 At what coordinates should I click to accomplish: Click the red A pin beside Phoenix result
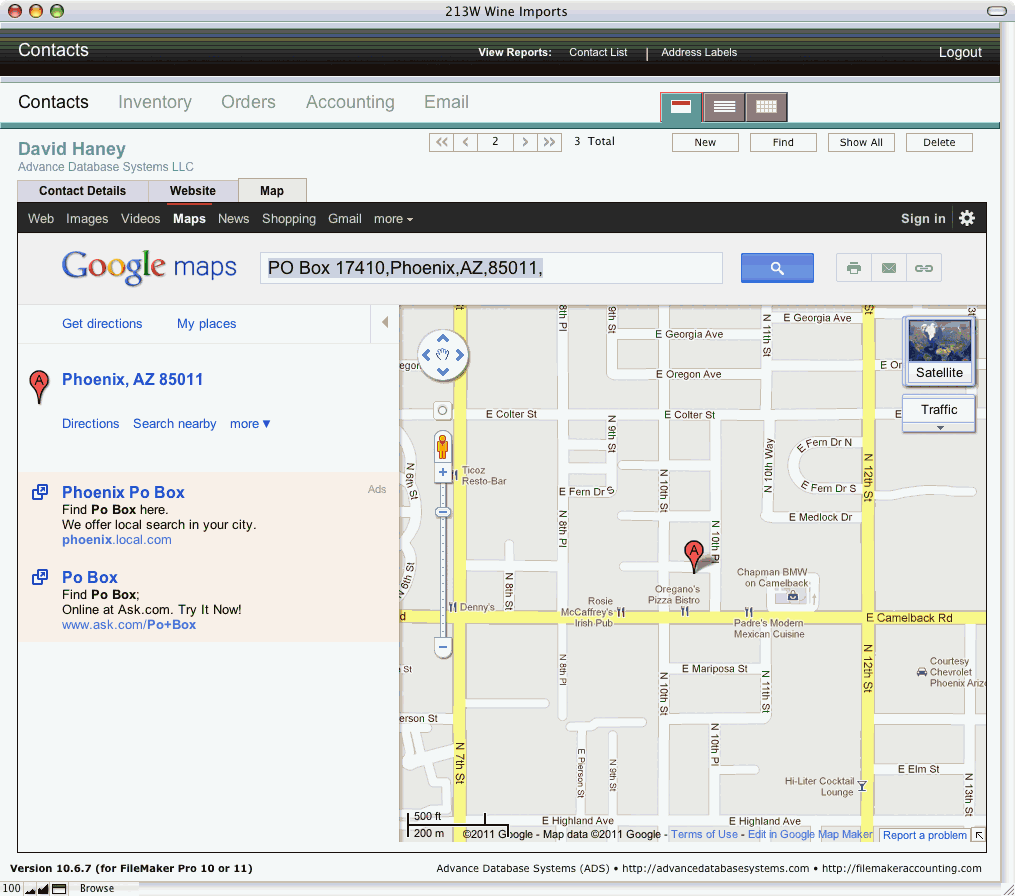coord(39,386)
